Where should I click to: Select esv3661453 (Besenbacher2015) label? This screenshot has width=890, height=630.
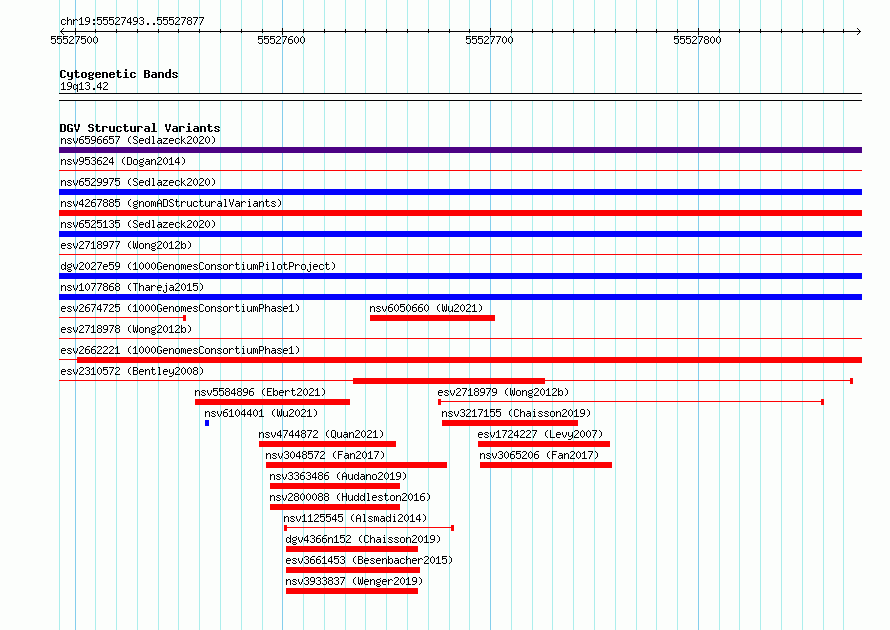tap(370, 560)
